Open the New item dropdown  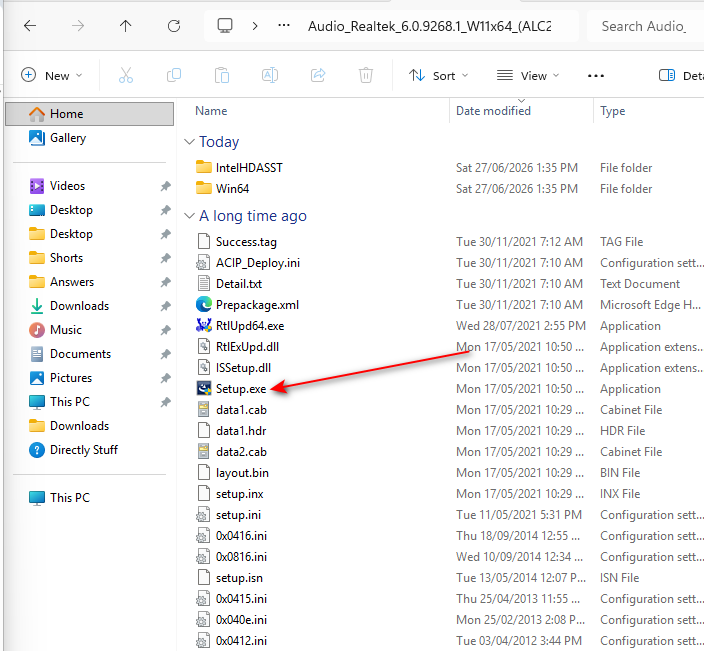pos(52,75)
